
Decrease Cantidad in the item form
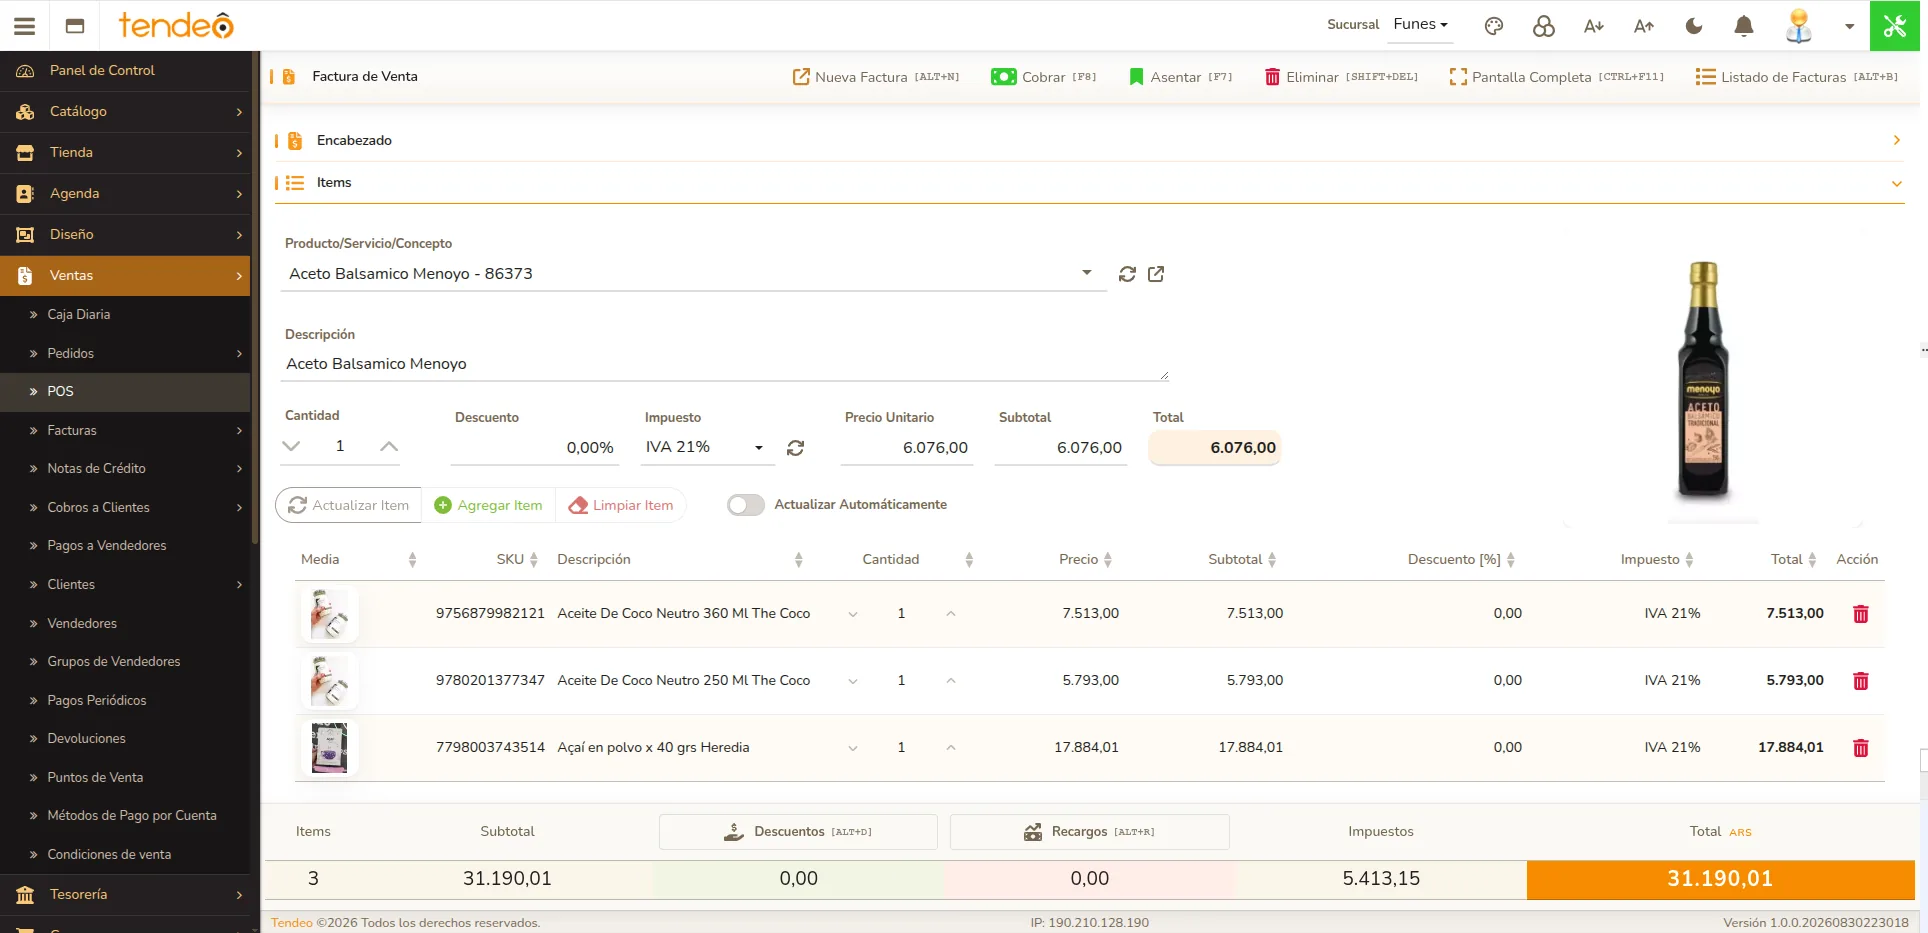(x=291, y=446)
